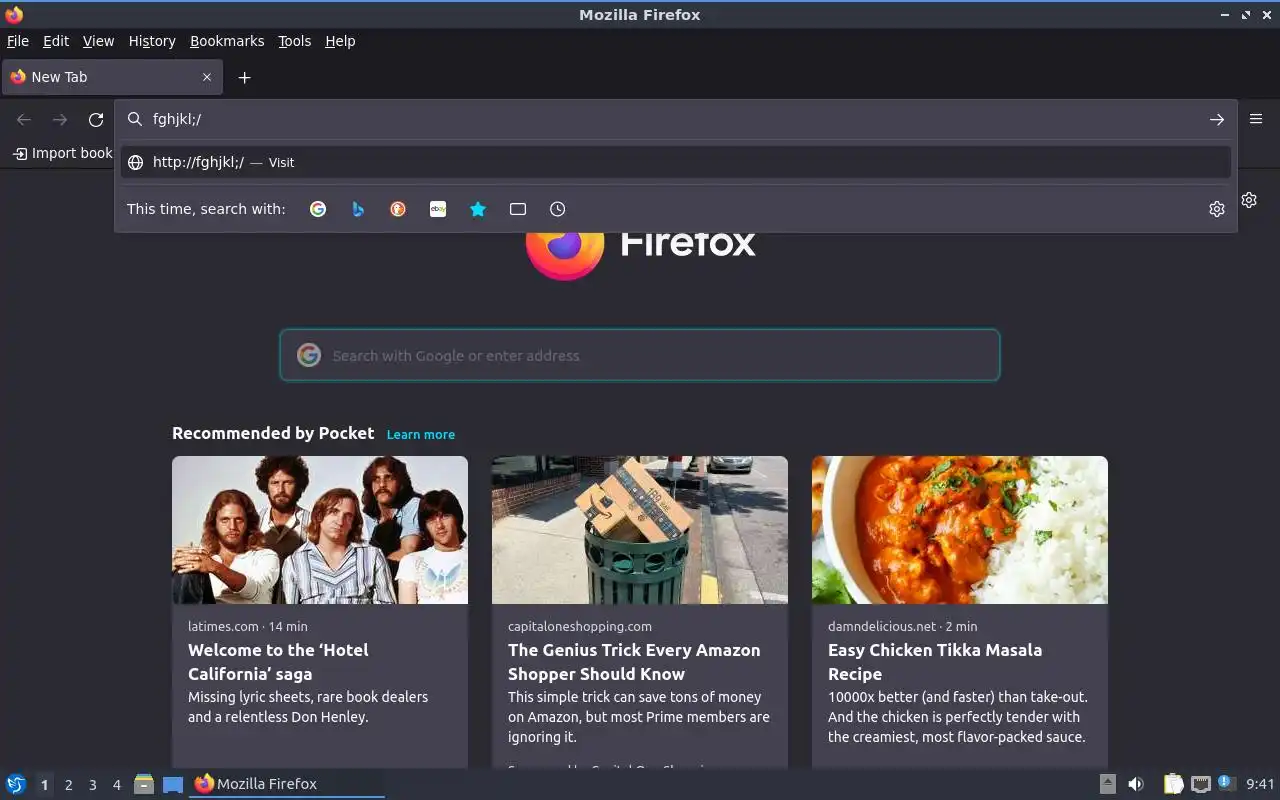Search this time with Bing icon
Image resolution: width=1280 pixels, height=800 pixels.
click(358, 209)
